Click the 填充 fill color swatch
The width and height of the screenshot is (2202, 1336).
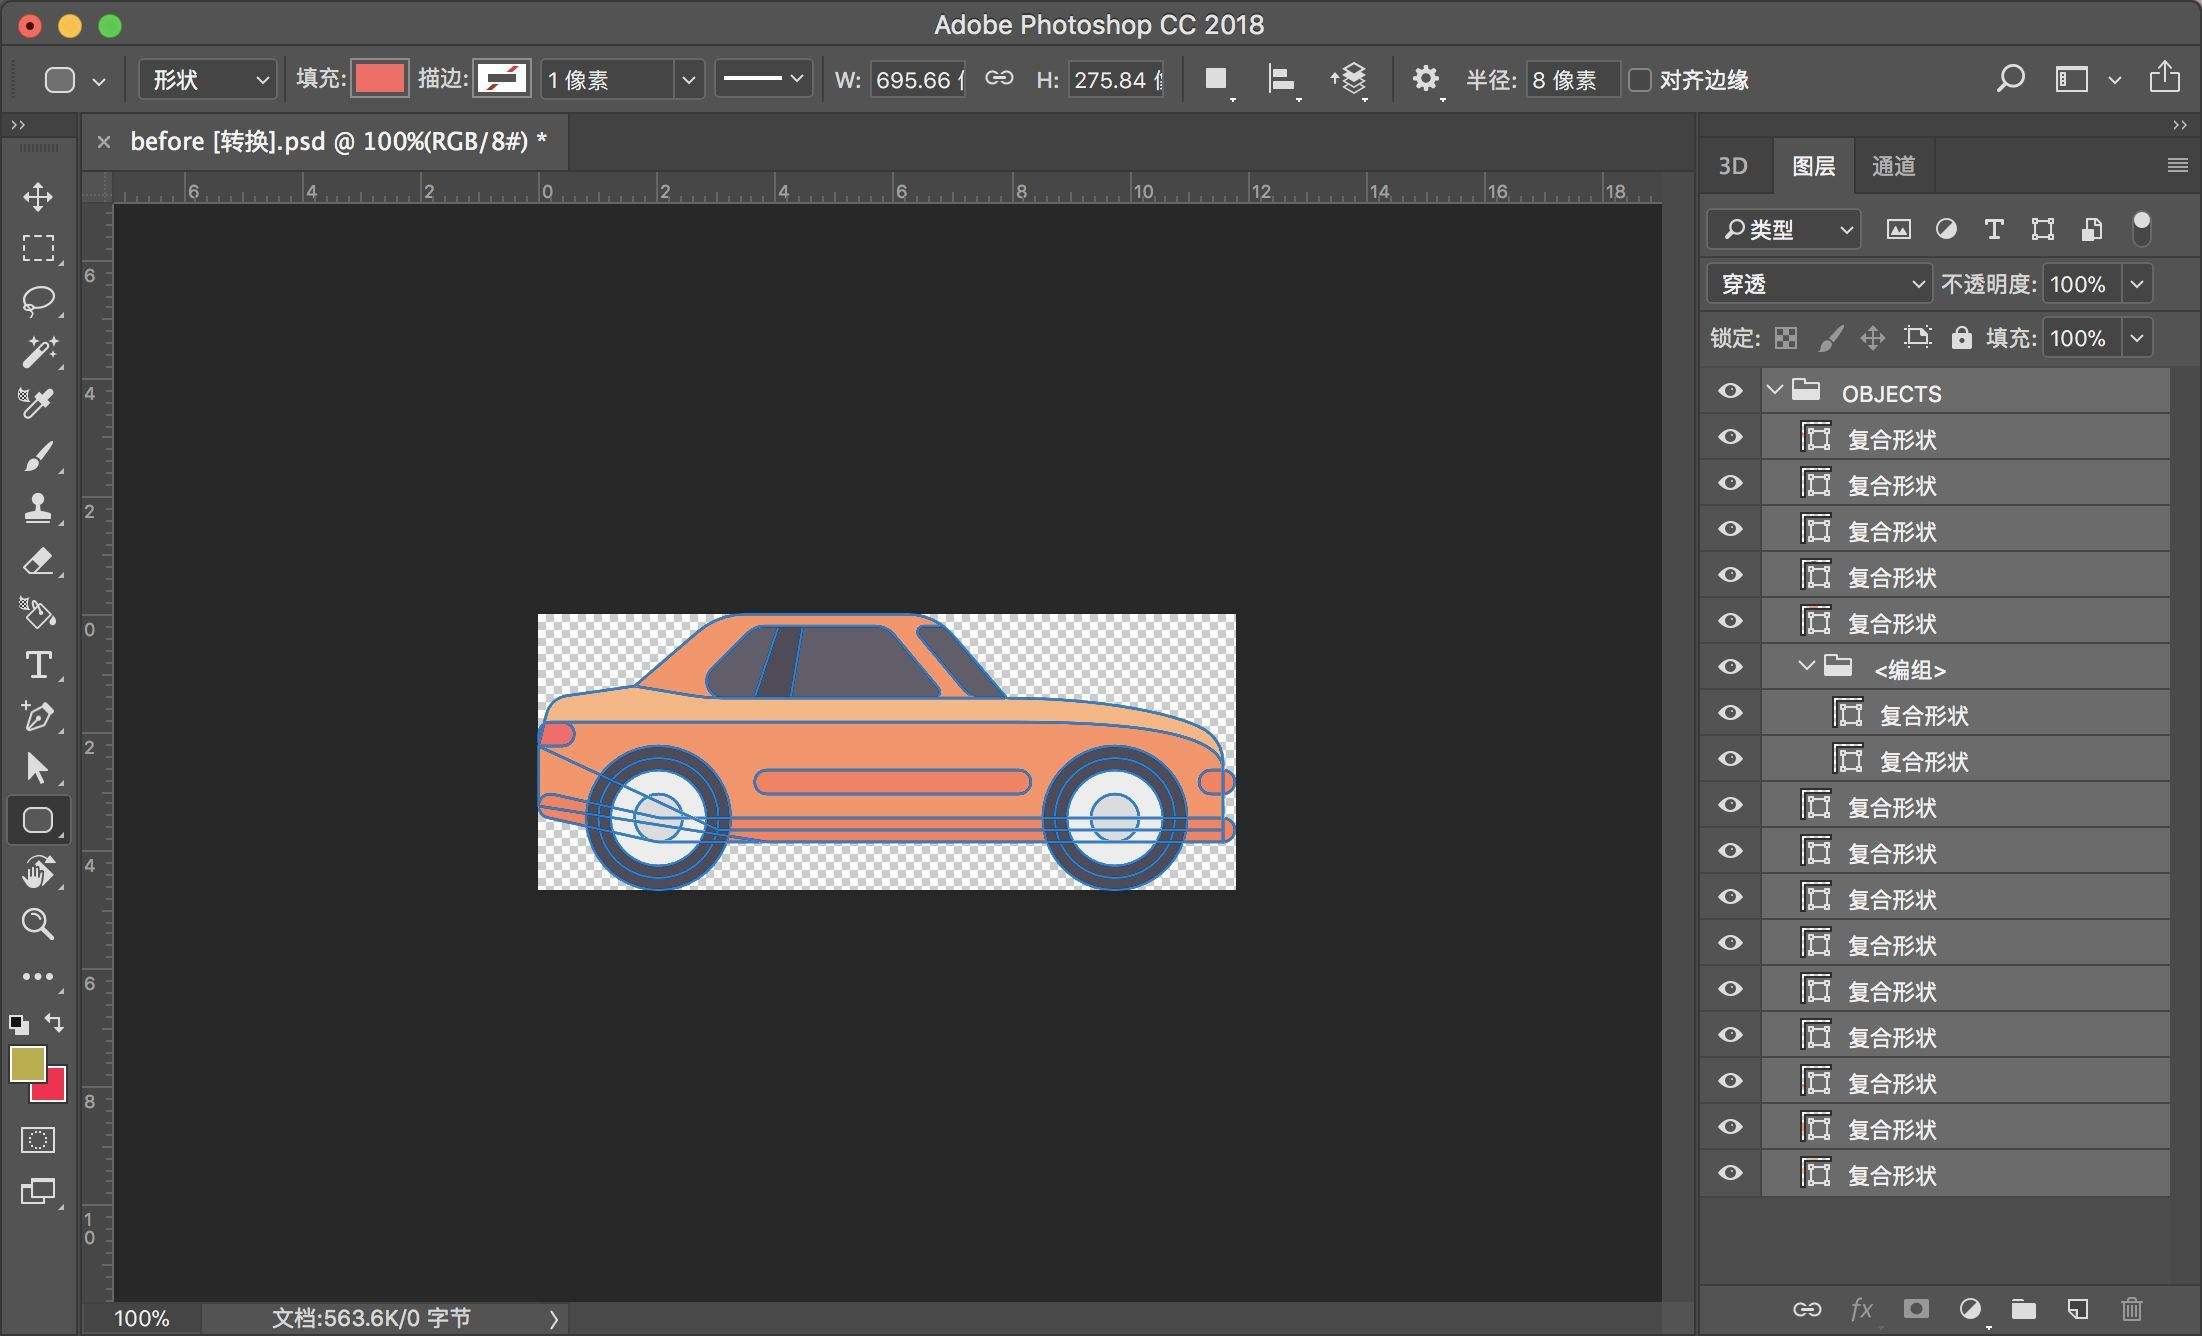coord(379,79)
